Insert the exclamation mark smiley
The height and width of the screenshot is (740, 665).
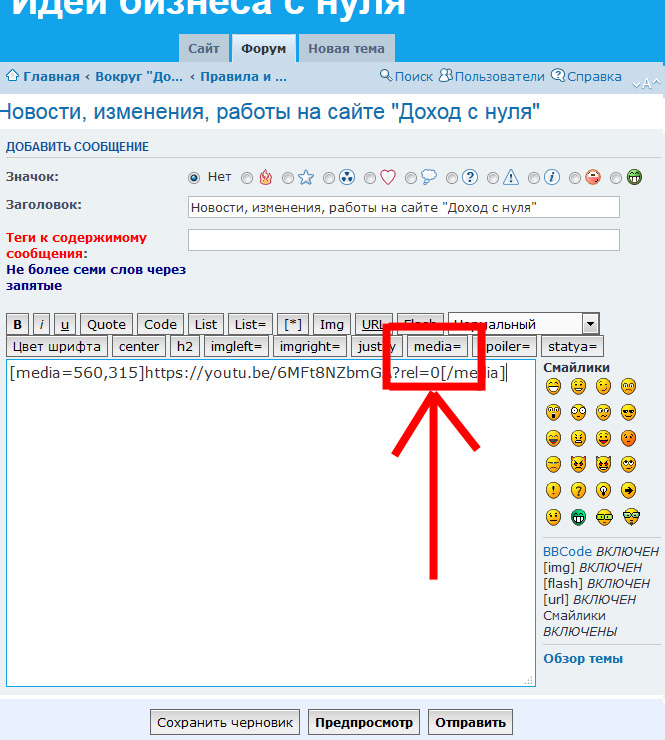click(553, 490)
